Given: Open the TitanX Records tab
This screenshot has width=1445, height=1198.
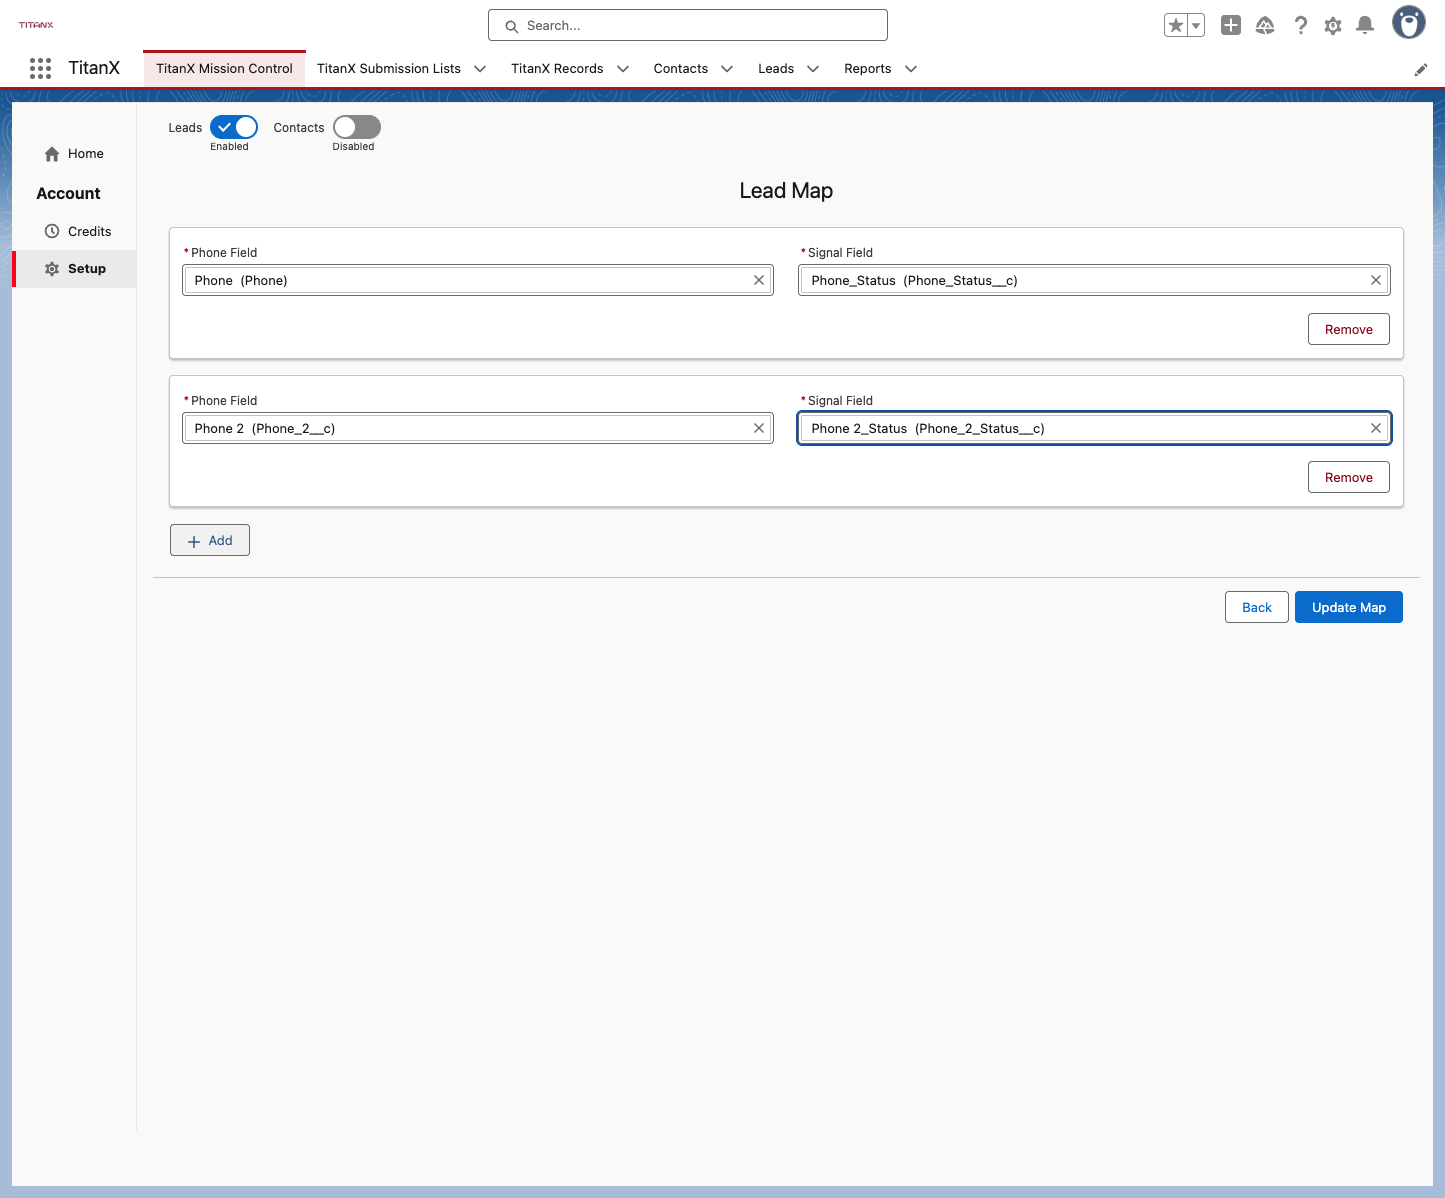Looking at the screenshot, I should point(557,69).
